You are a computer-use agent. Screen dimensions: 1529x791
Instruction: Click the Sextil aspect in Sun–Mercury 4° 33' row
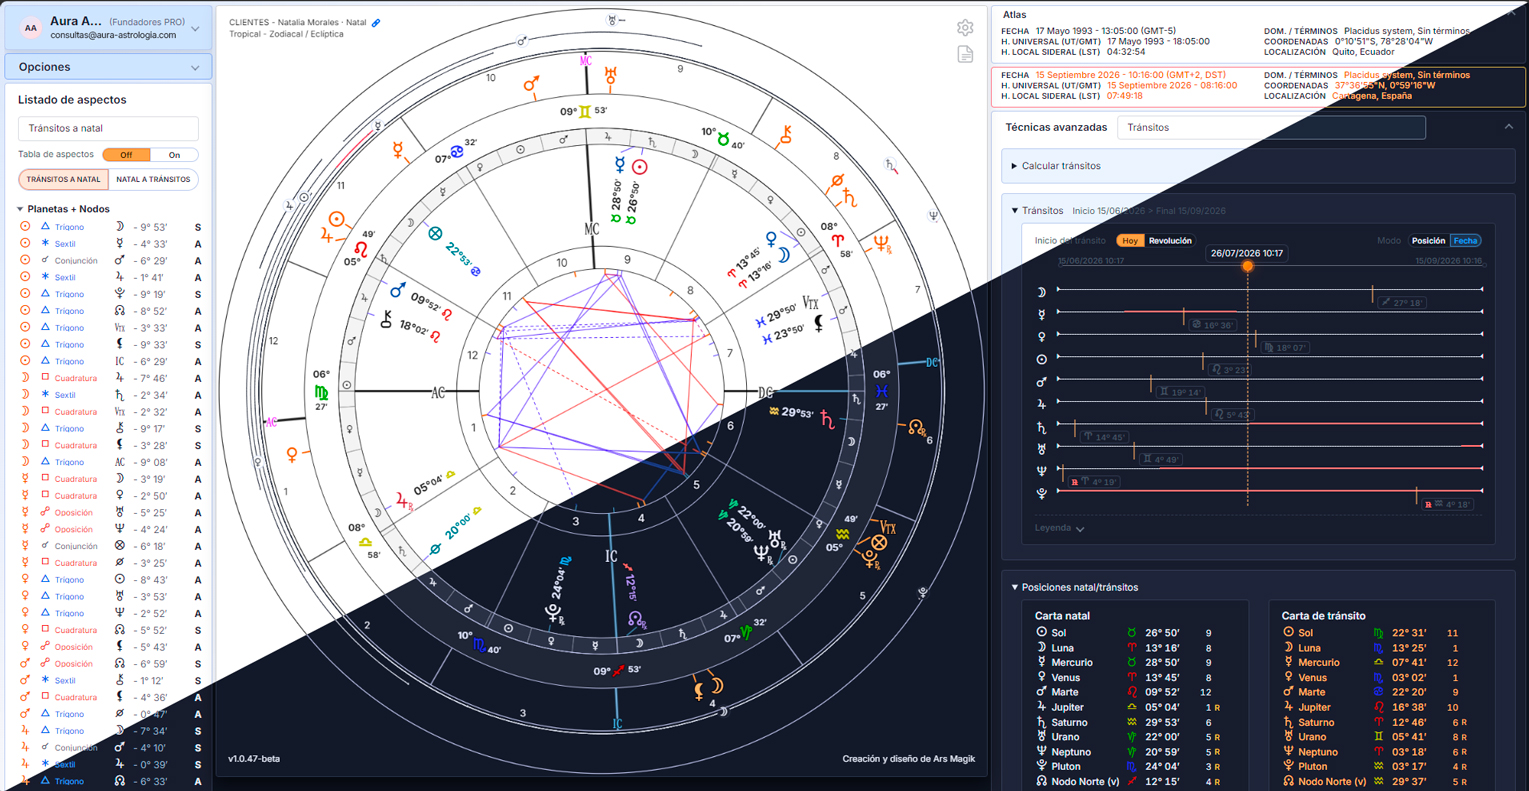click(x=65, y=244)
